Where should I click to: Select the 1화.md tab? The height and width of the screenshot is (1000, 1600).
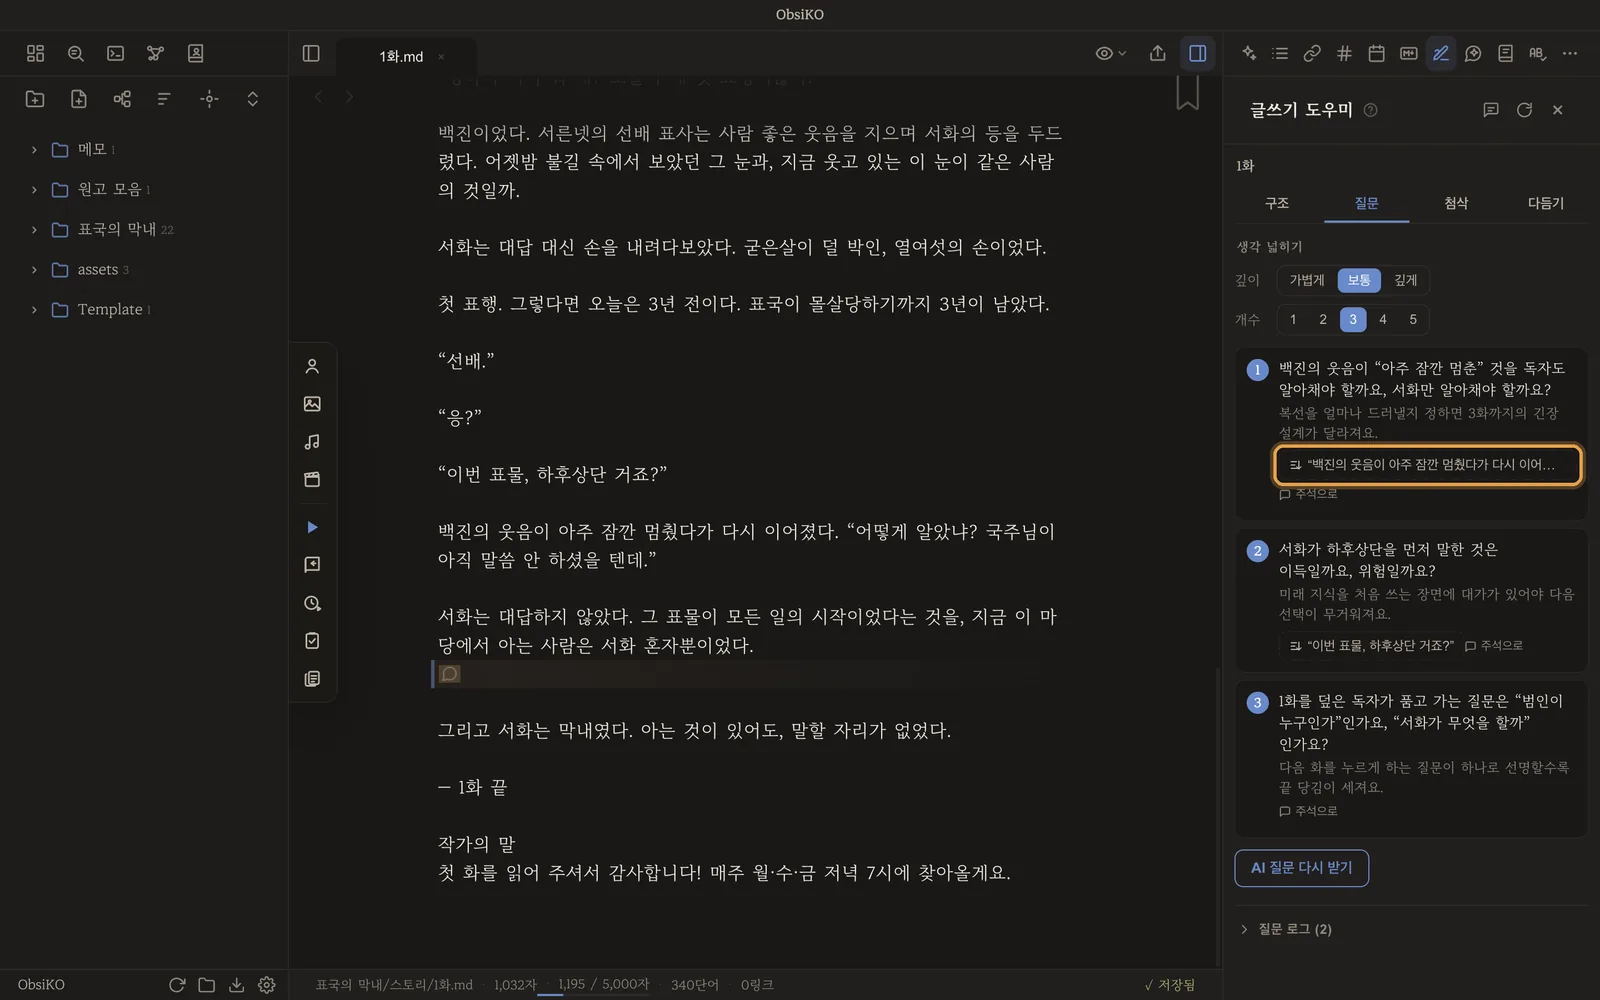(401, 57)
